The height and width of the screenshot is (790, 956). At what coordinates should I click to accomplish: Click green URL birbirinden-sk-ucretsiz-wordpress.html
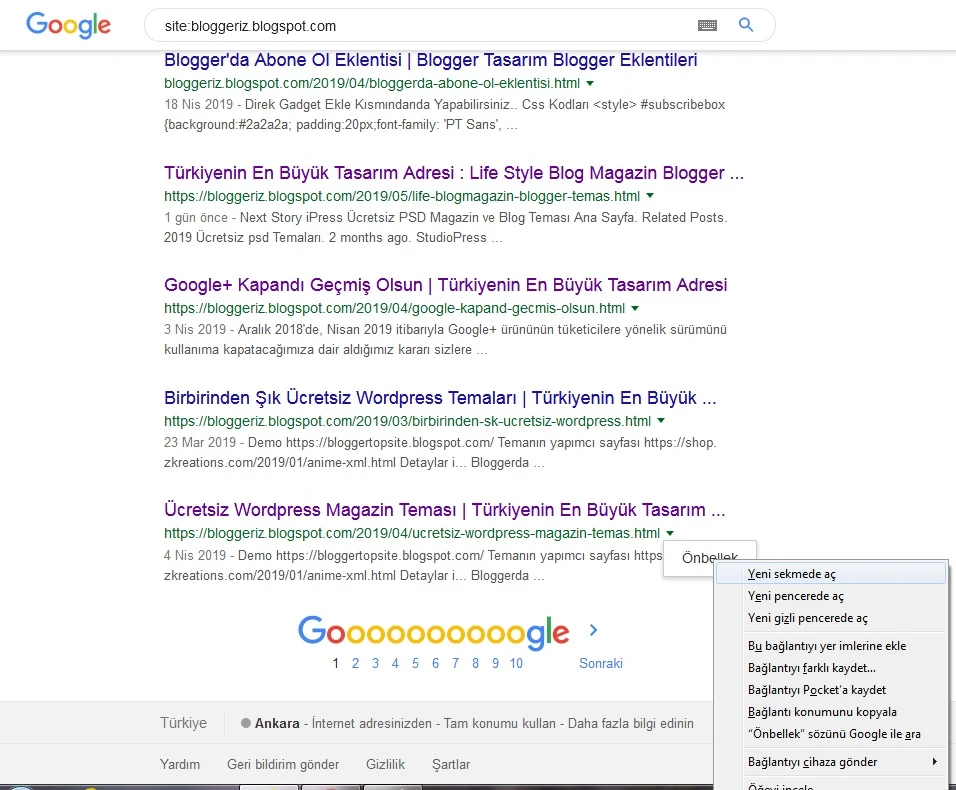pos(407,421)
